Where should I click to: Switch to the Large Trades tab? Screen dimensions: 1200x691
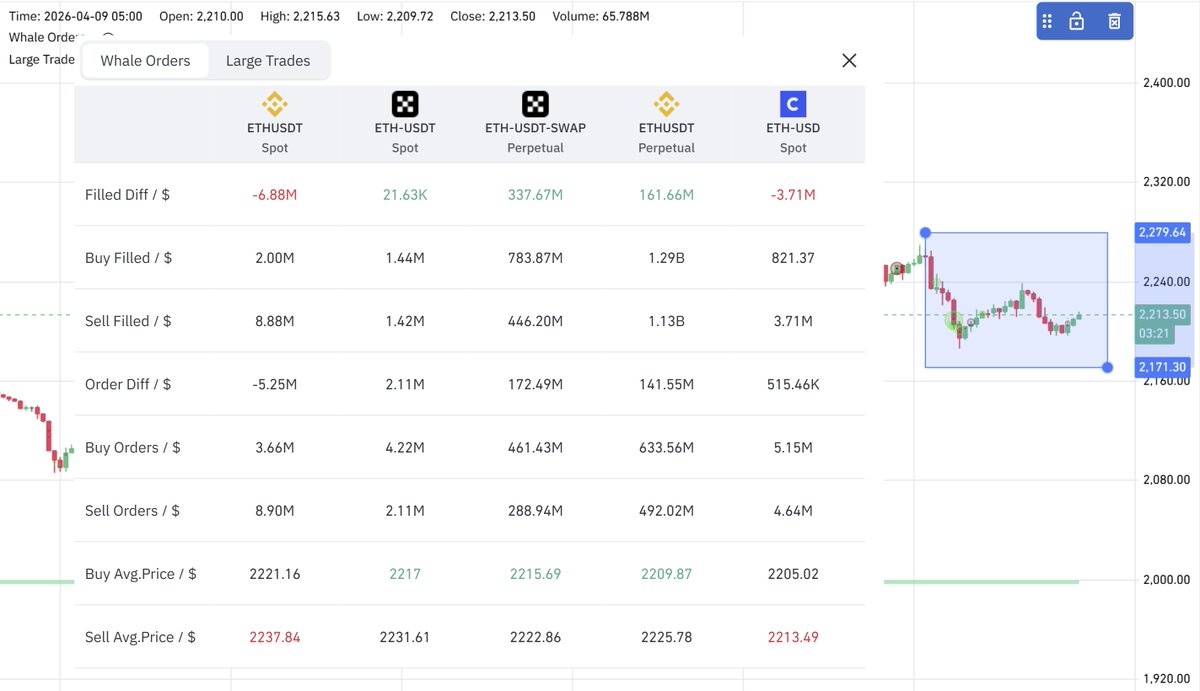point(268,61)
